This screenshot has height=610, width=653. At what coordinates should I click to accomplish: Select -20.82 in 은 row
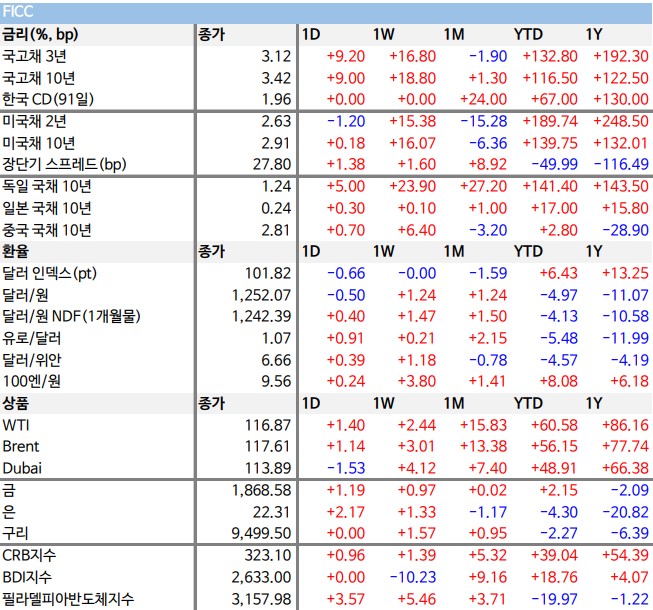626,512
